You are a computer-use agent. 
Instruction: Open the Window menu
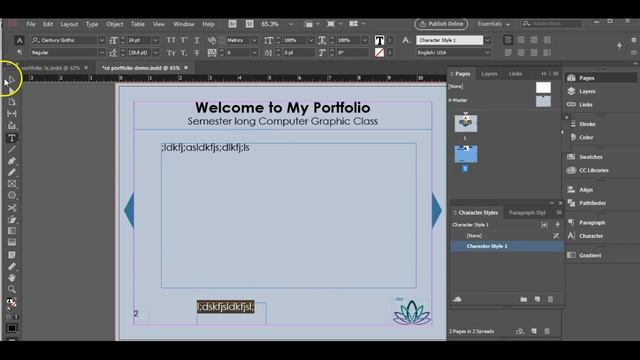[184, 24]
